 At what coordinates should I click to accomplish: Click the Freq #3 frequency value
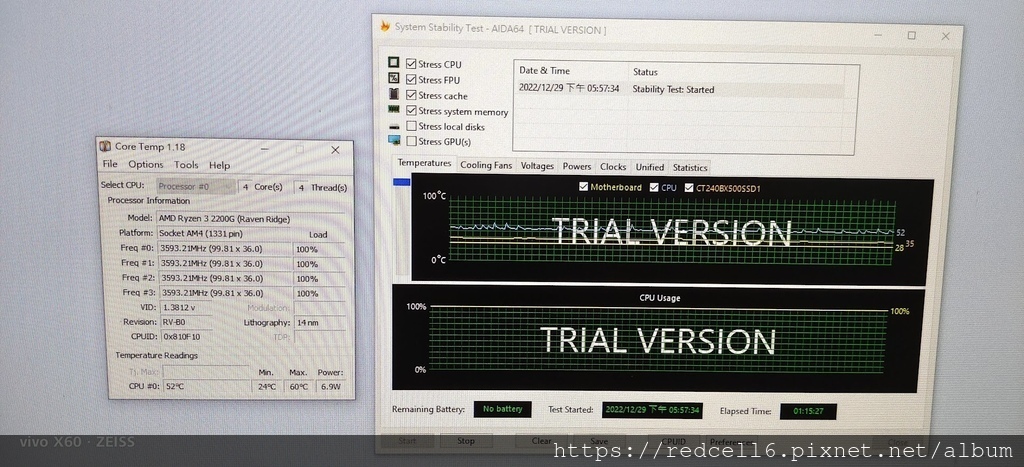(x=224, y=293)
